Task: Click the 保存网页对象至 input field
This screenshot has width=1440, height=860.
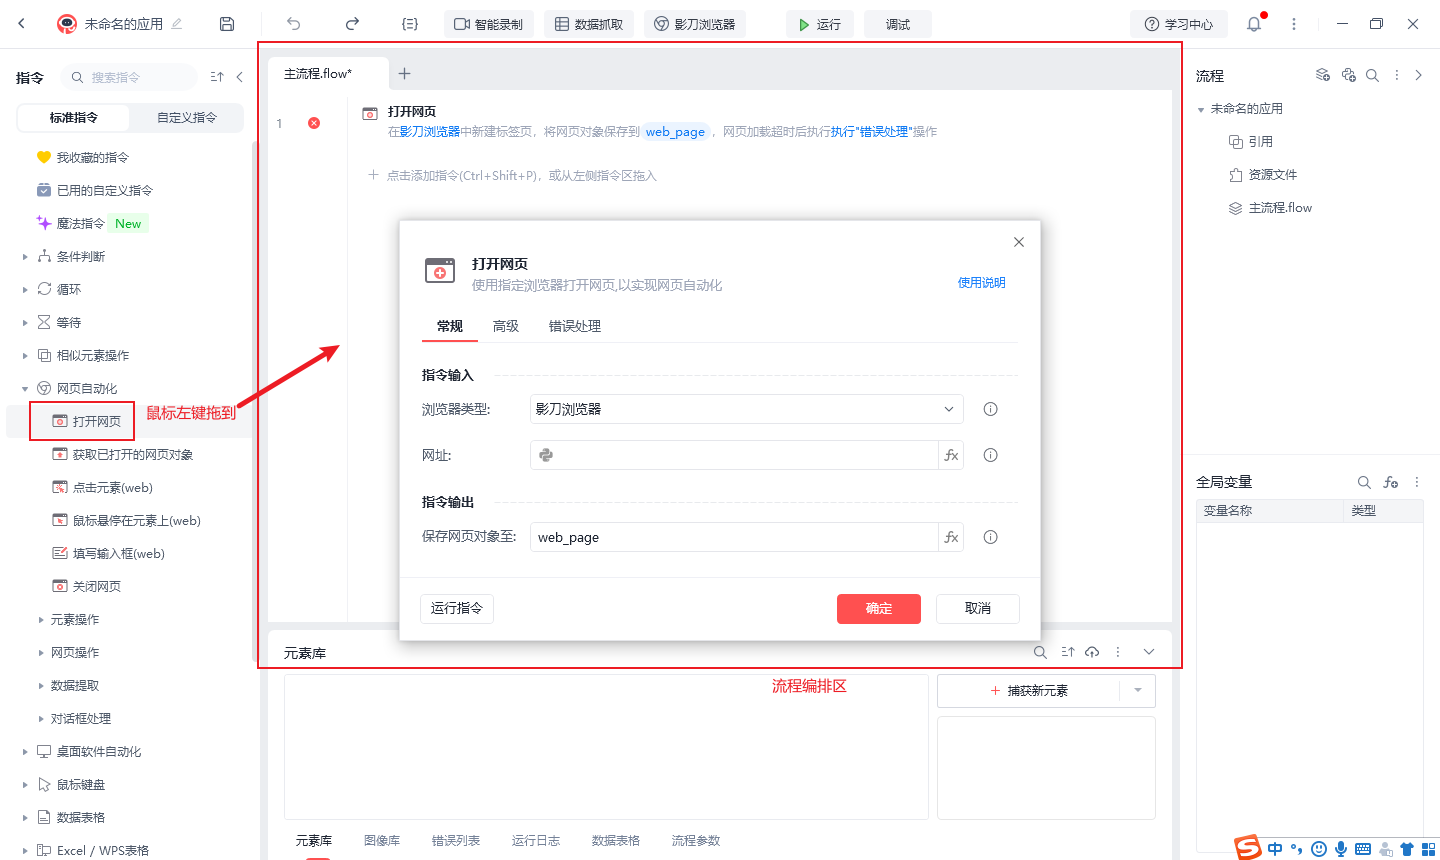Action: click(734, 537)
